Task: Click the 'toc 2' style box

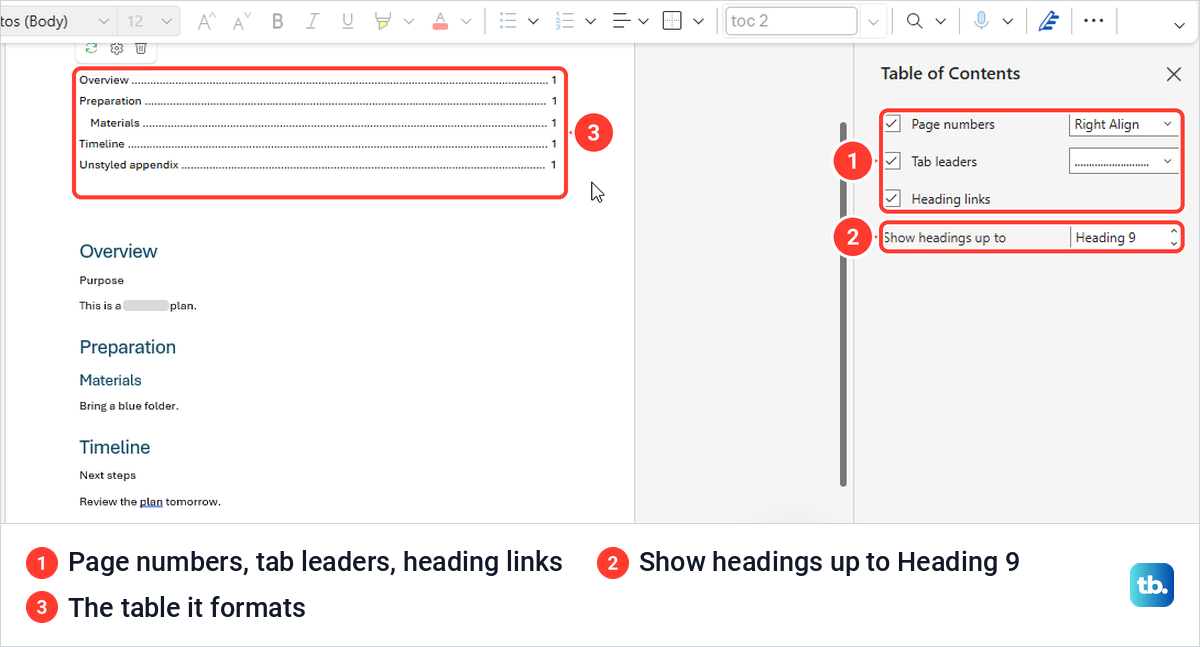Action: [792, 21]
